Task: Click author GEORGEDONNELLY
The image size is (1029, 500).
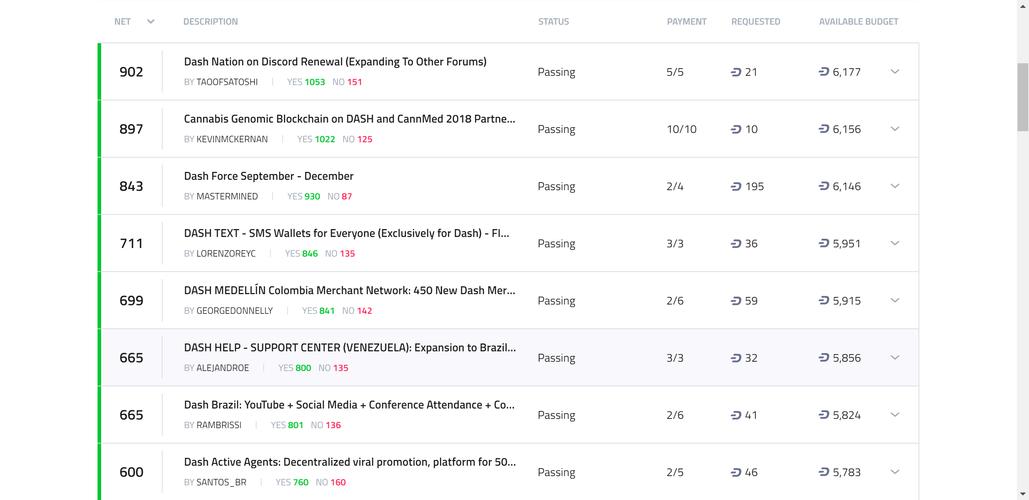Action: click(234, 310)
